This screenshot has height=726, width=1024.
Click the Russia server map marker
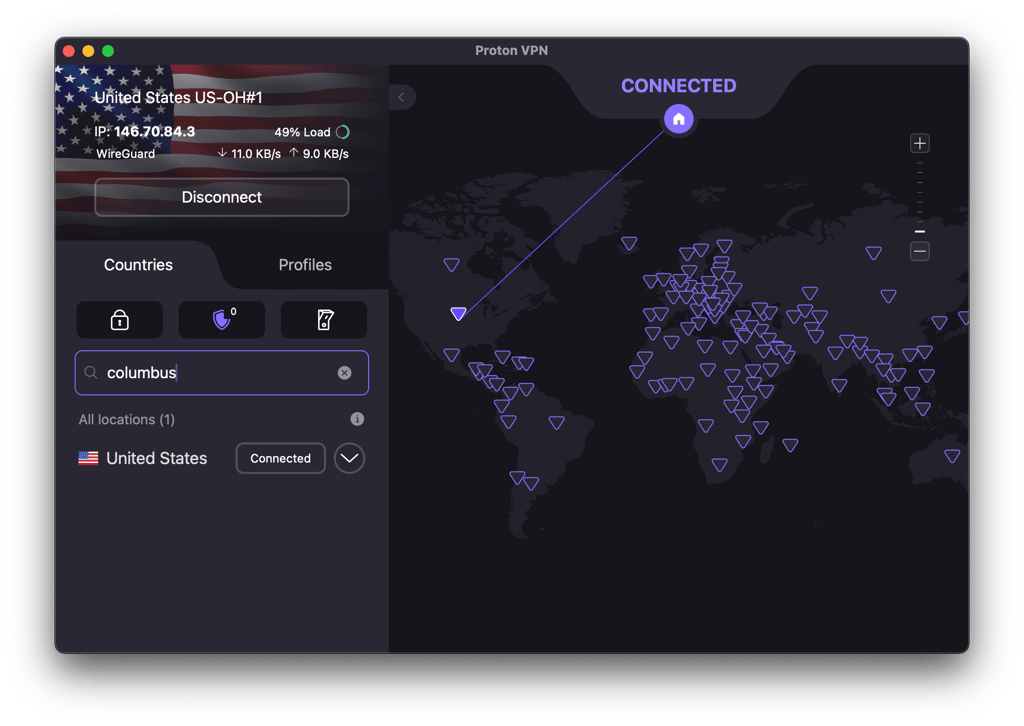pos(874,252)
